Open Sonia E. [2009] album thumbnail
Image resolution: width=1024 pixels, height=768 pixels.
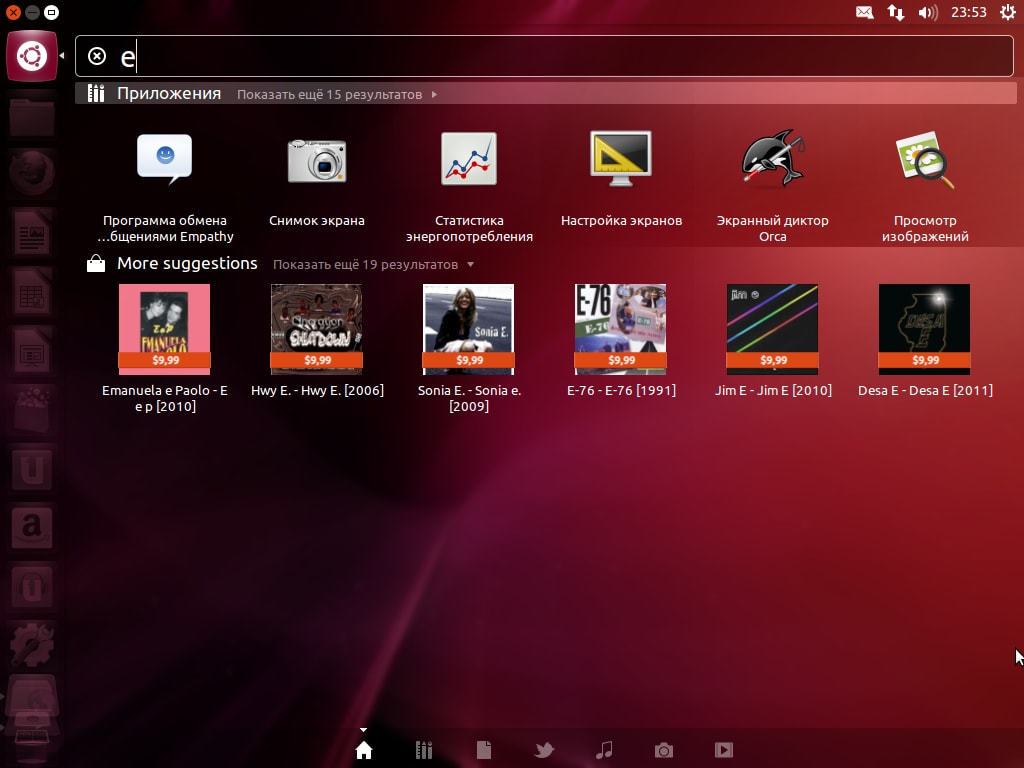pyautogui.click(x=469, y=329)
